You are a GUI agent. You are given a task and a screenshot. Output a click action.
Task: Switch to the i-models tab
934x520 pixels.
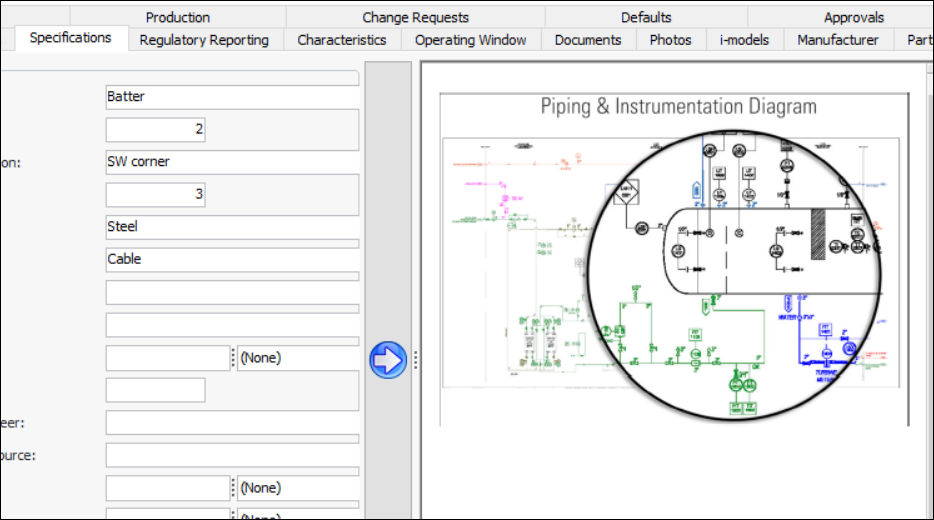(744, 40)
